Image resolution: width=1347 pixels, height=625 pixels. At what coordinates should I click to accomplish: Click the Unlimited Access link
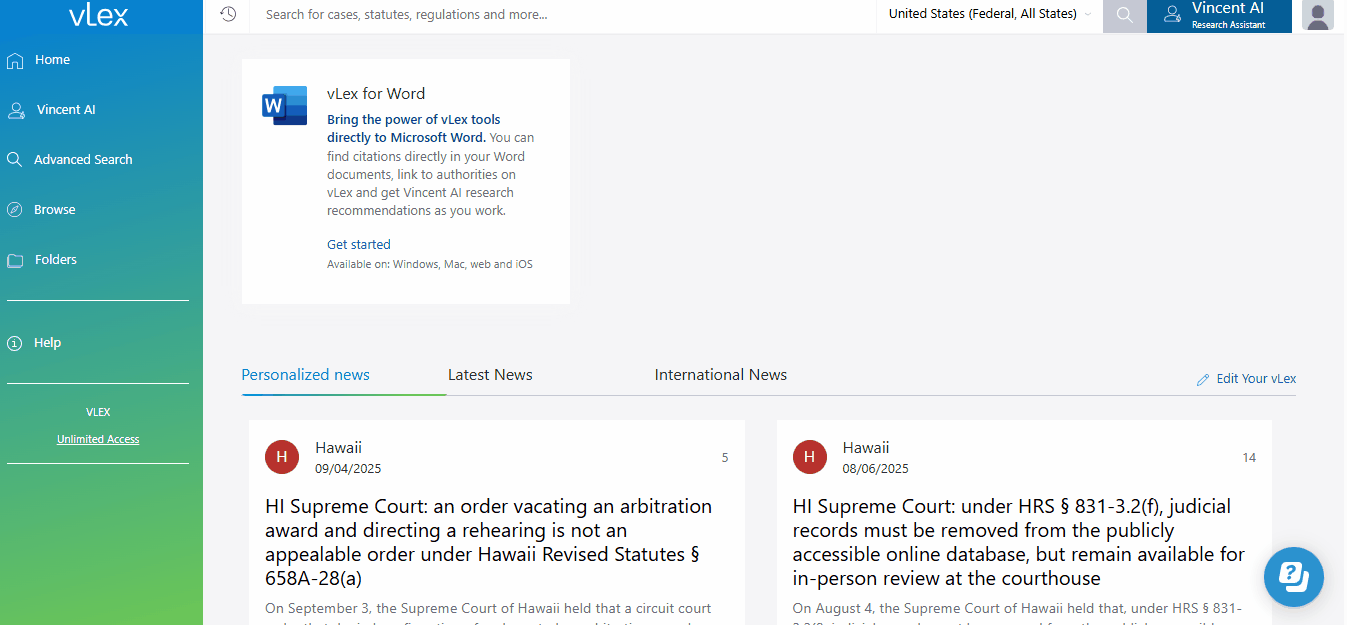pyautogui.click(x=98, y=439)
